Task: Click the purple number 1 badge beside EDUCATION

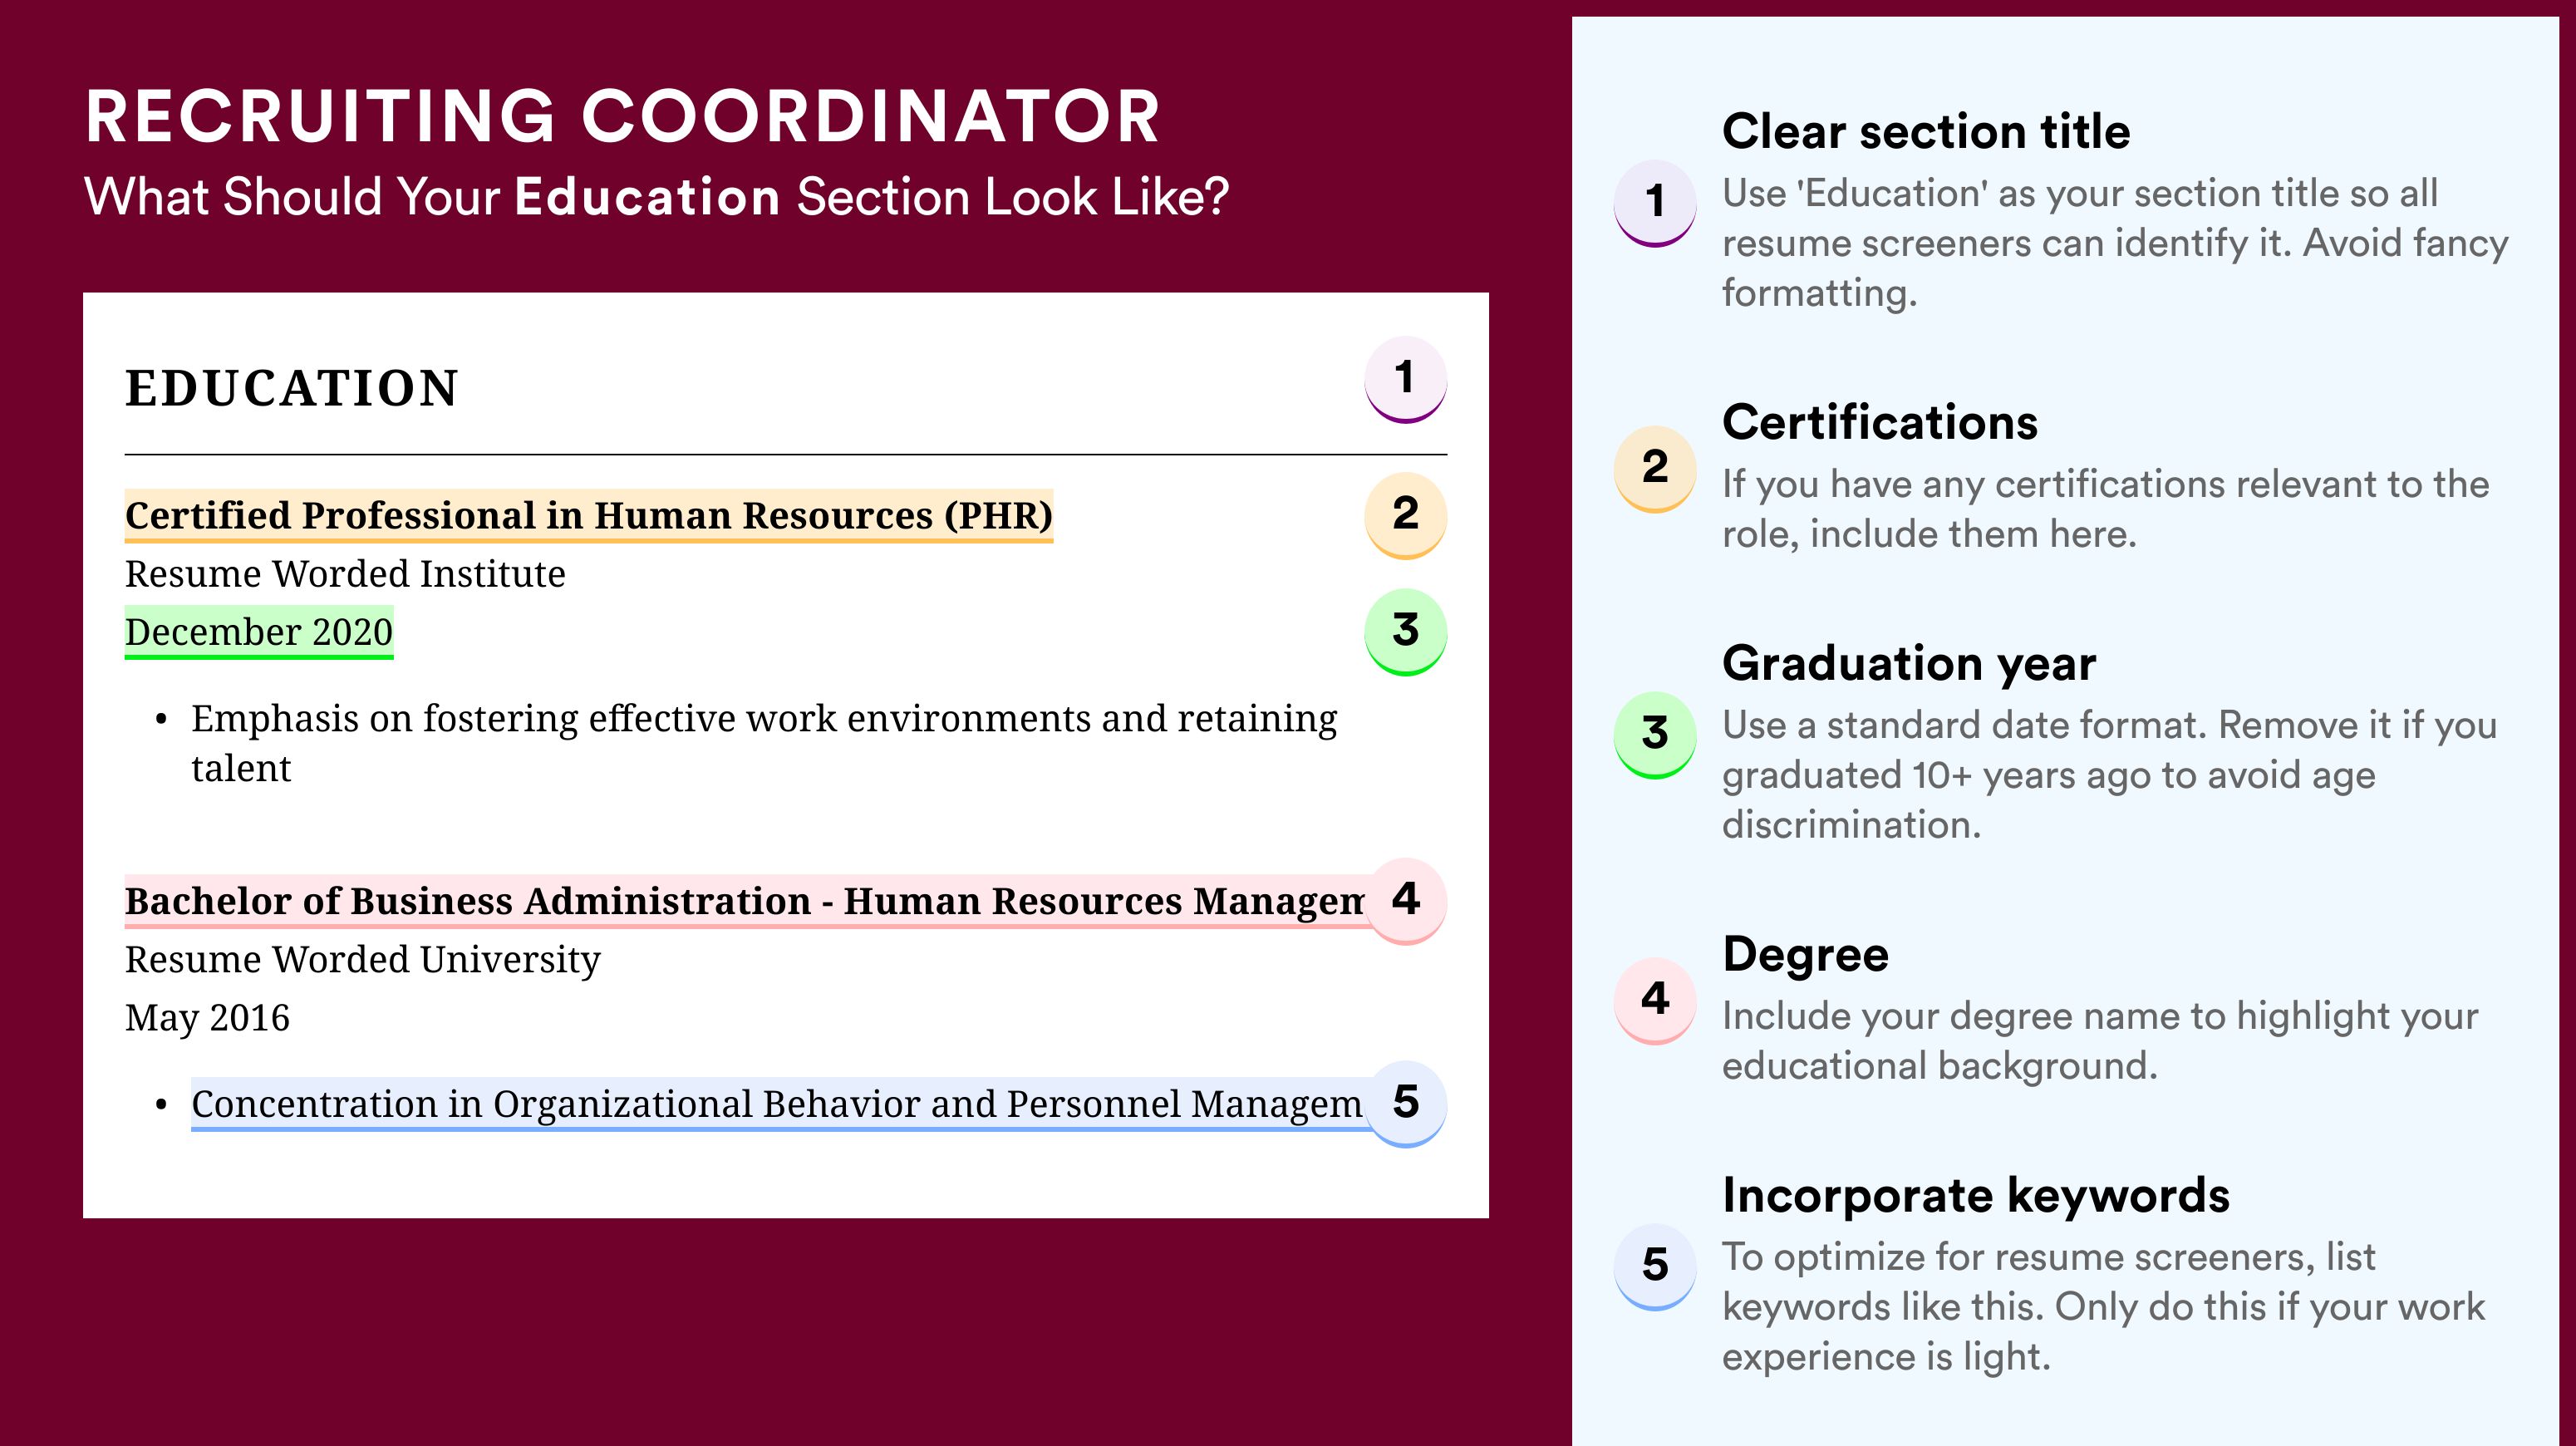Action: point(1405,379)
